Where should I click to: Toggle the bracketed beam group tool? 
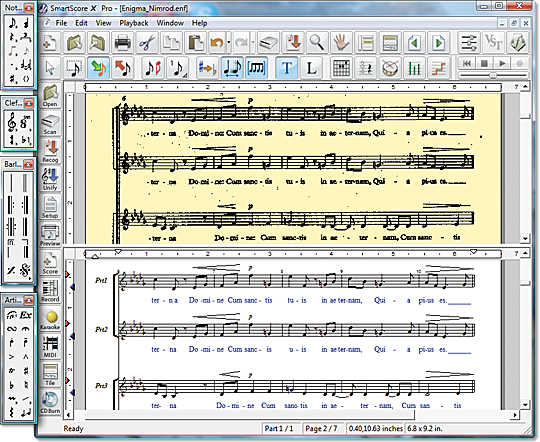pos(257,68)
